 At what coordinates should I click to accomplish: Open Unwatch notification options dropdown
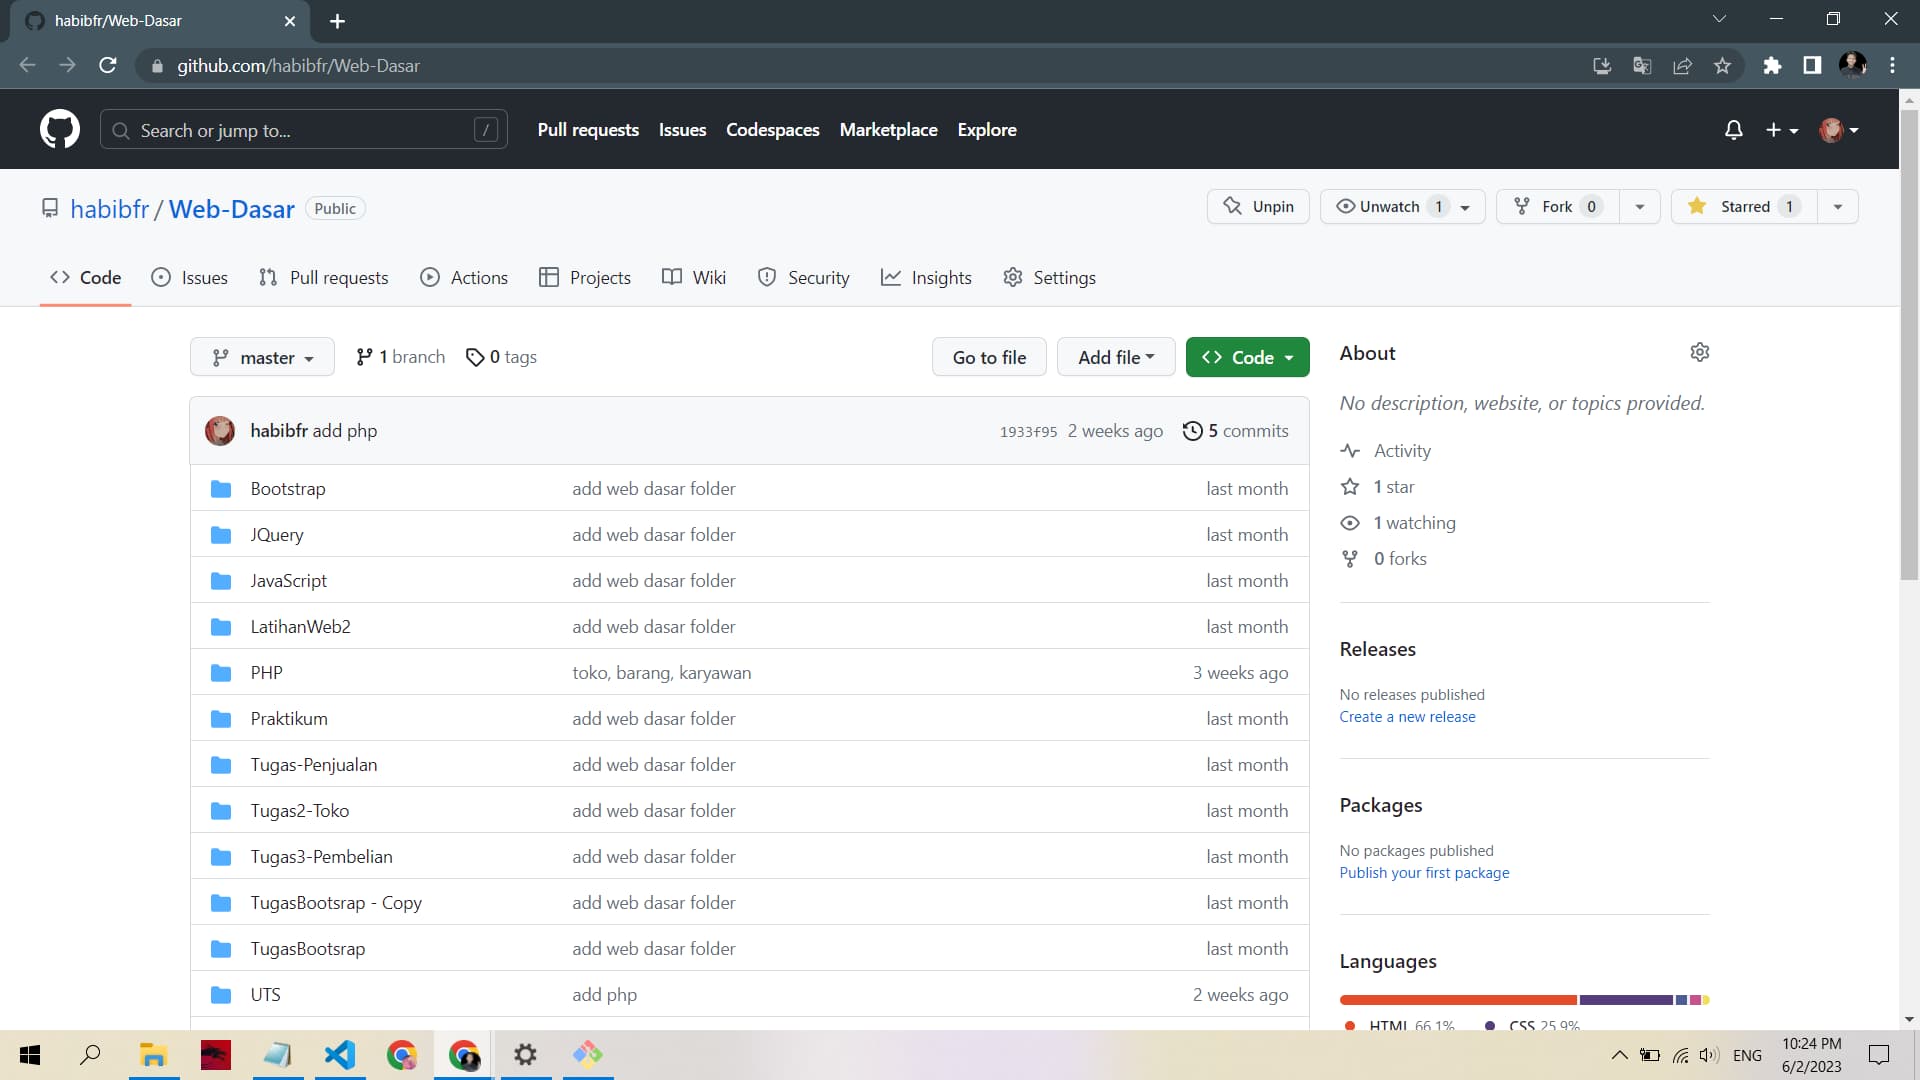pos(1466,207)
